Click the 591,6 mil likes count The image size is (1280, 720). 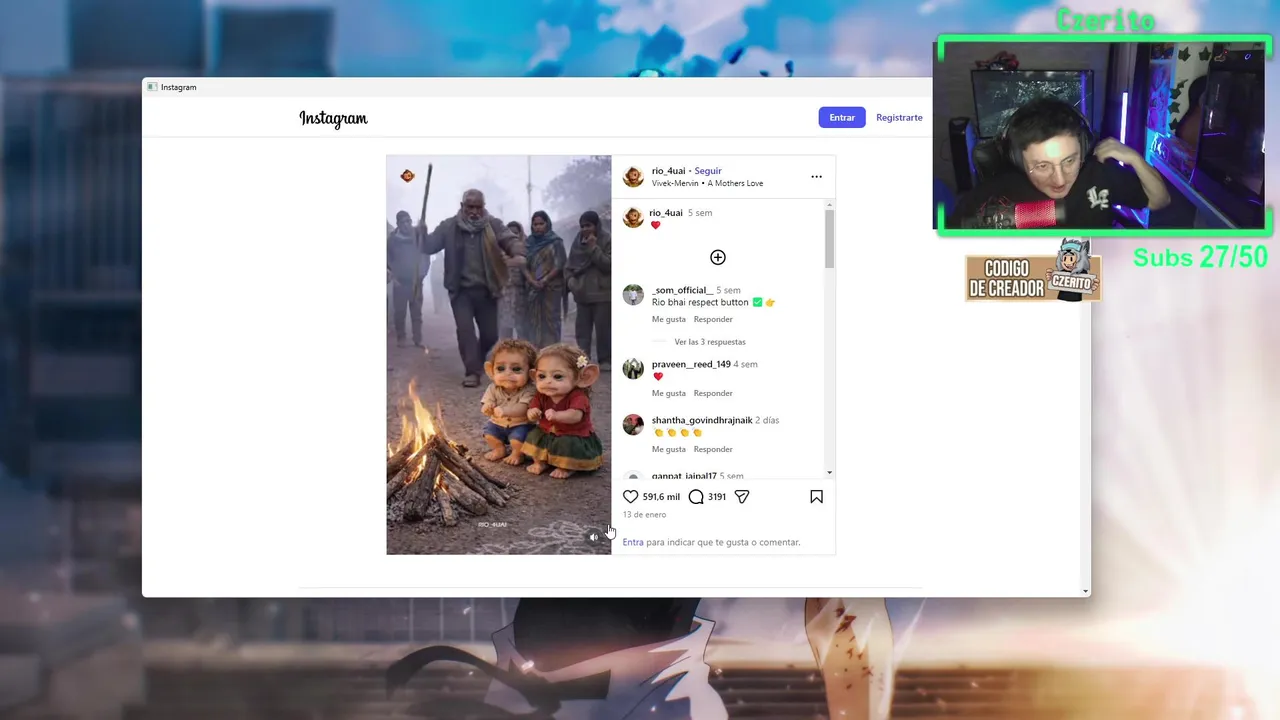(x=661, y=497)
